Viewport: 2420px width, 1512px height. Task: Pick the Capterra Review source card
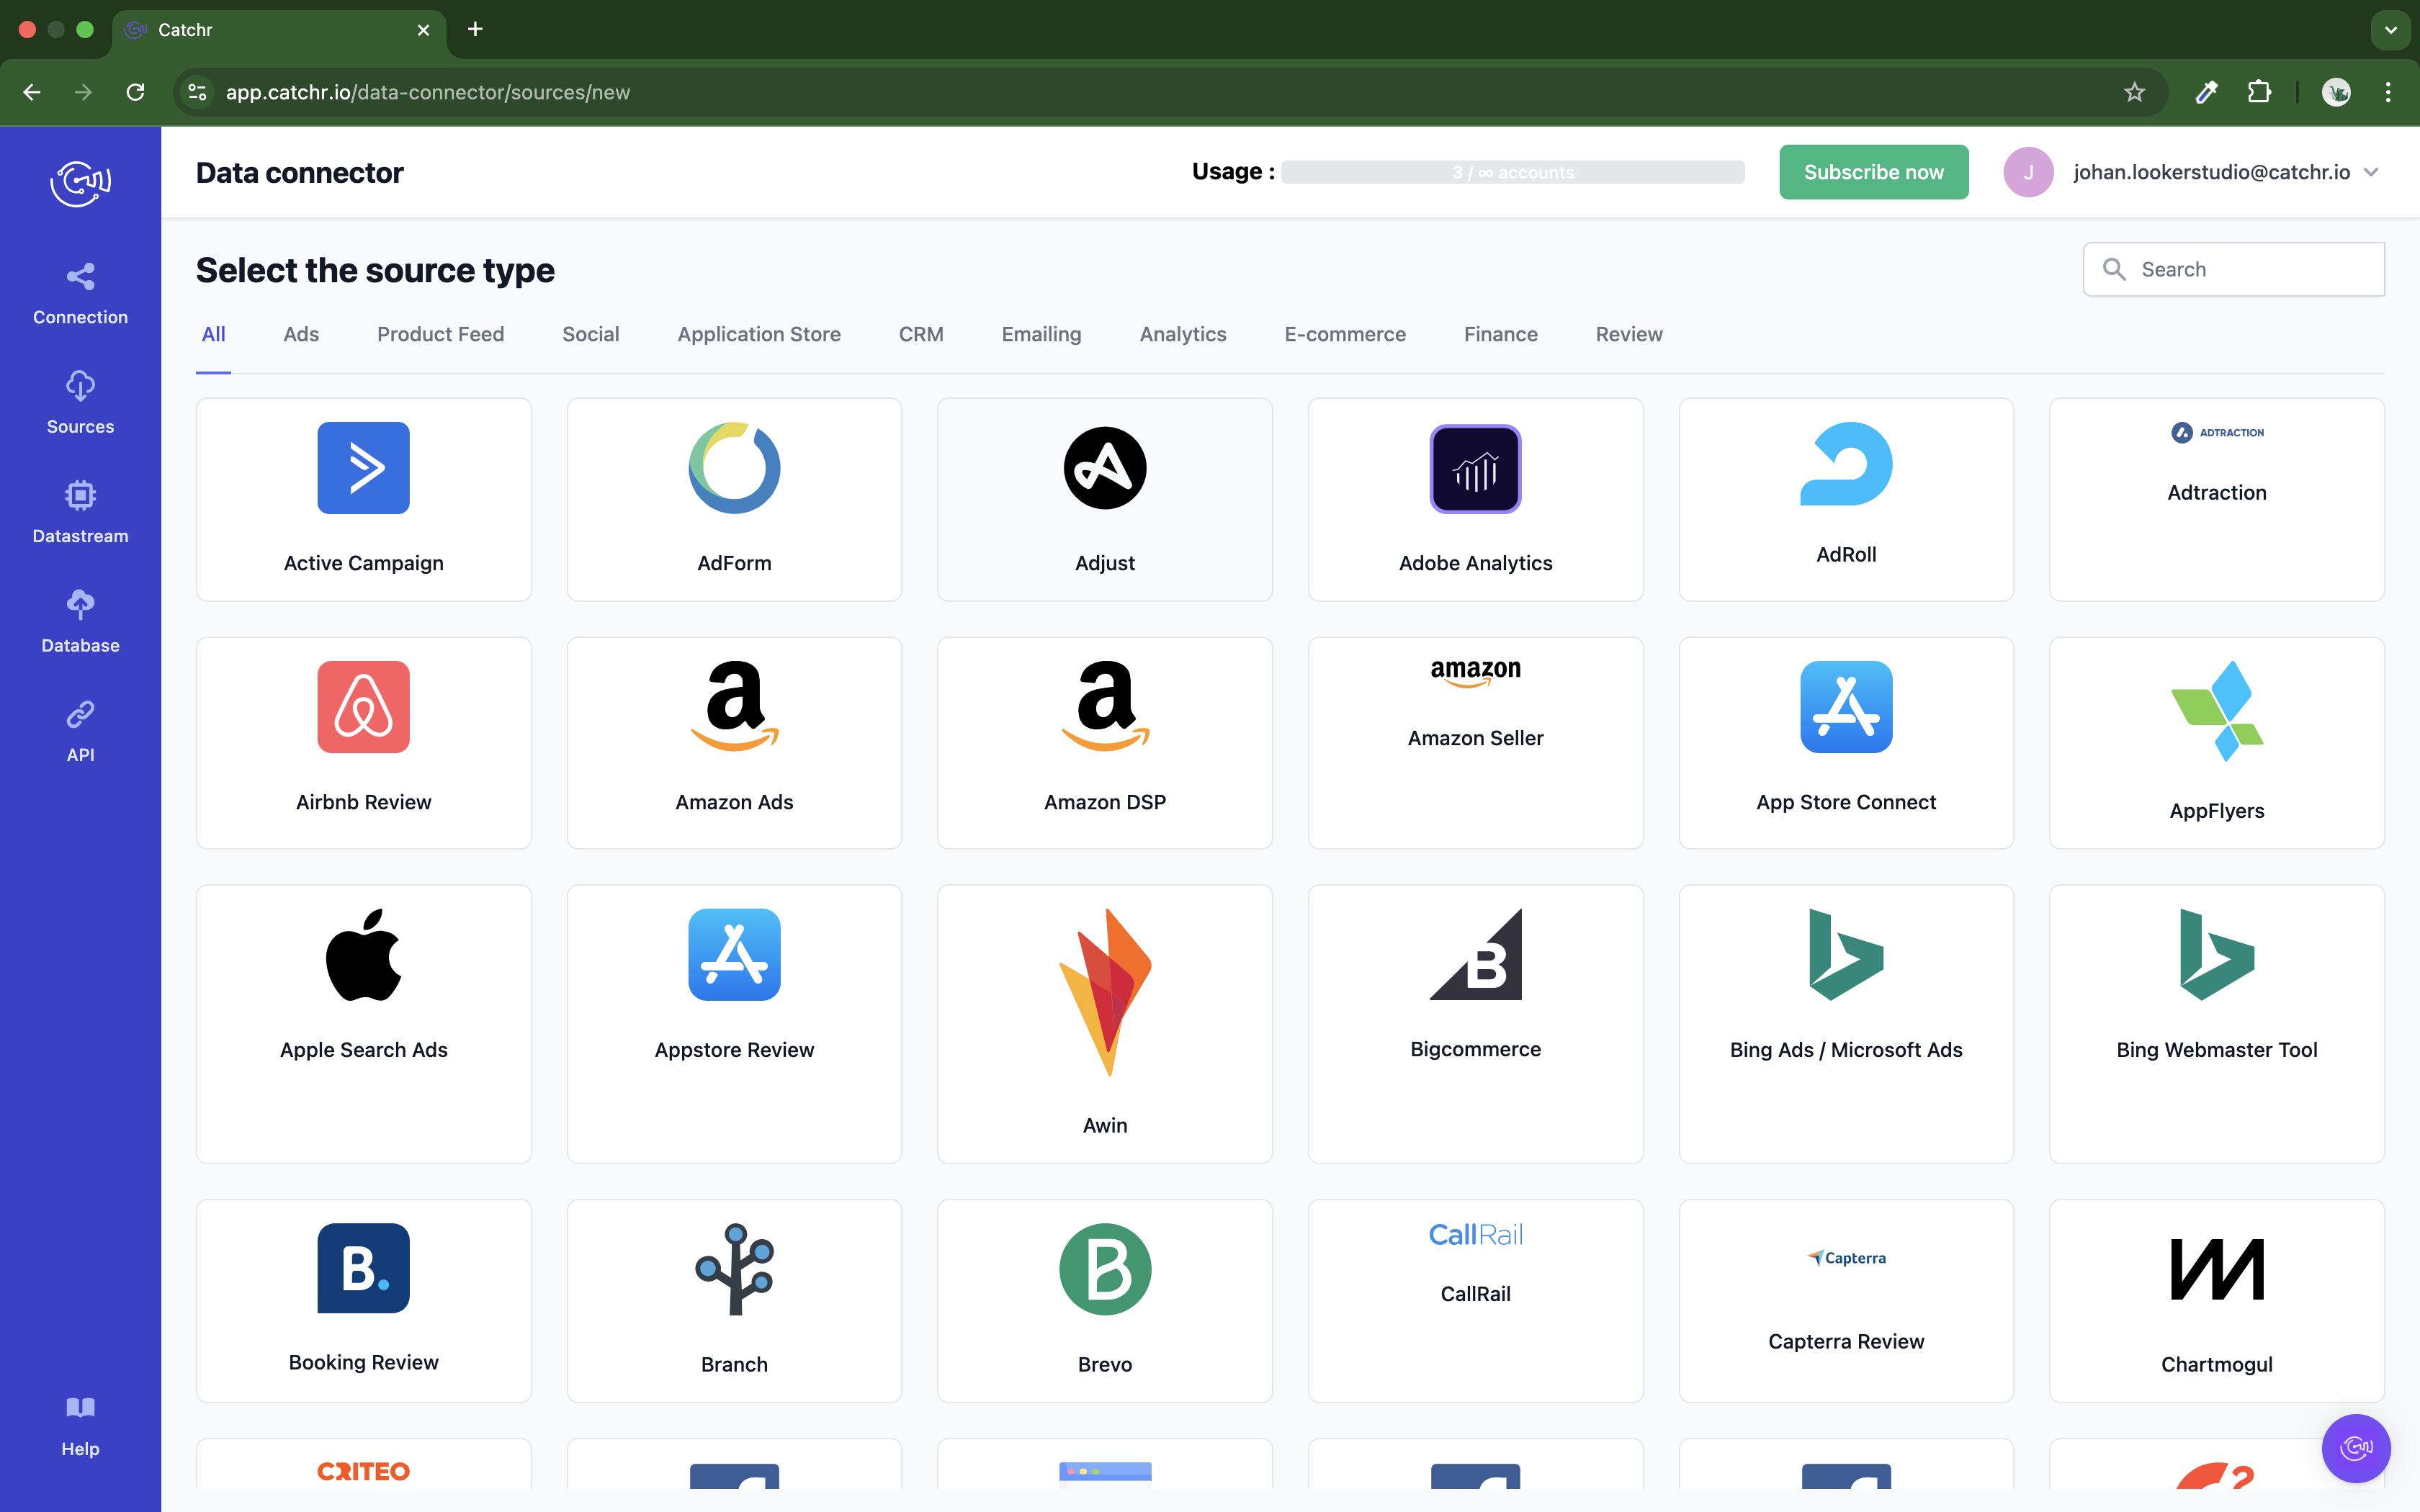click(x=1846, y=1300)
